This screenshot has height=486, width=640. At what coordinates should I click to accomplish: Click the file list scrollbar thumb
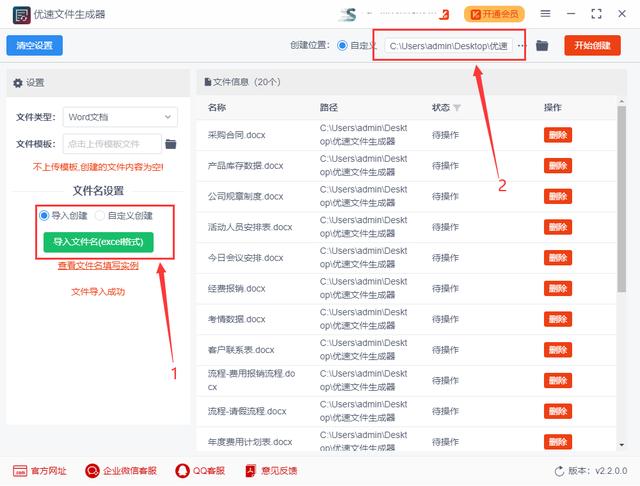pyautogui.click(x=622, y=199)
